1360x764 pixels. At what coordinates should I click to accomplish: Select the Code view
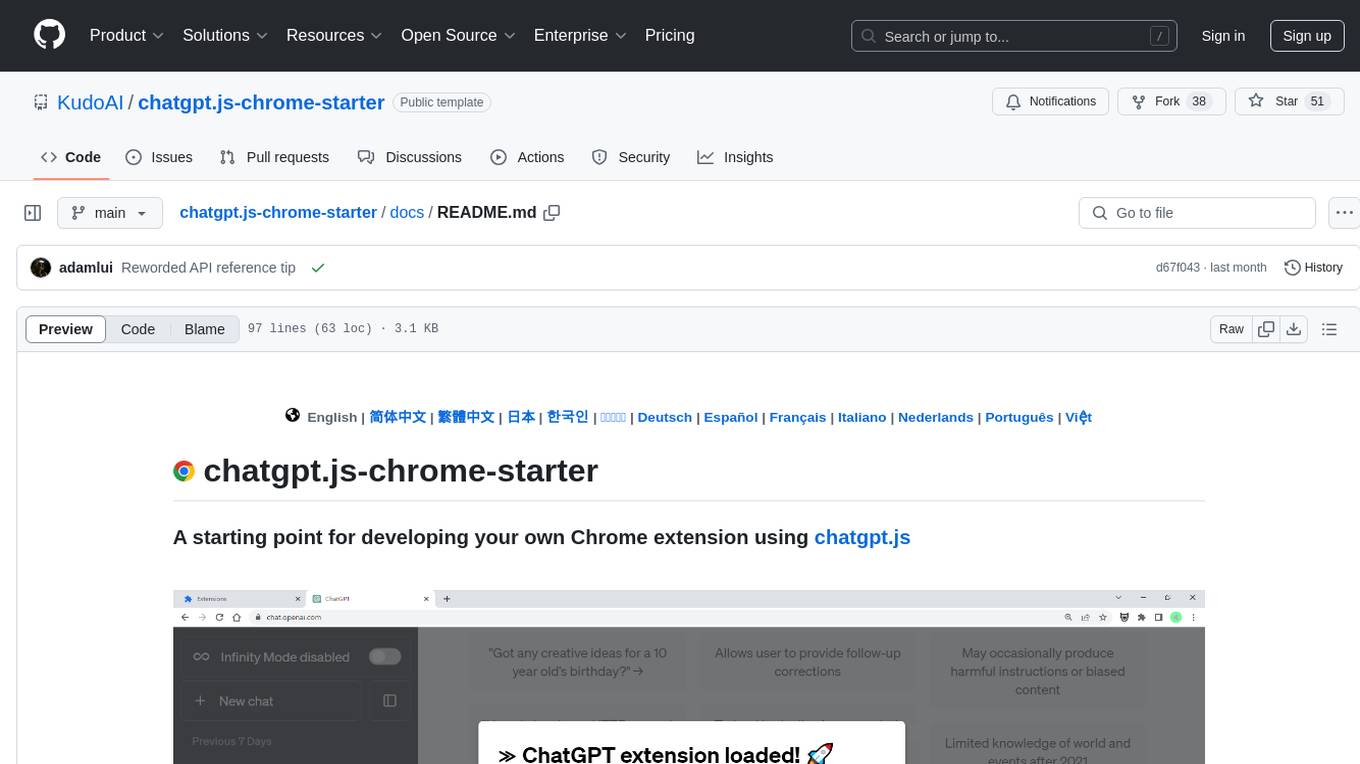click(x=138, y=329)
